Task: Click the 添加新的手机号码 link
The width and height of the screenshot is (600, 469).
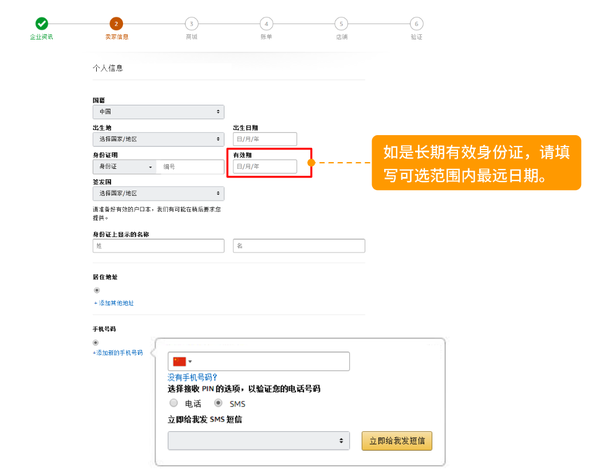Action: [x=118, y=353]
